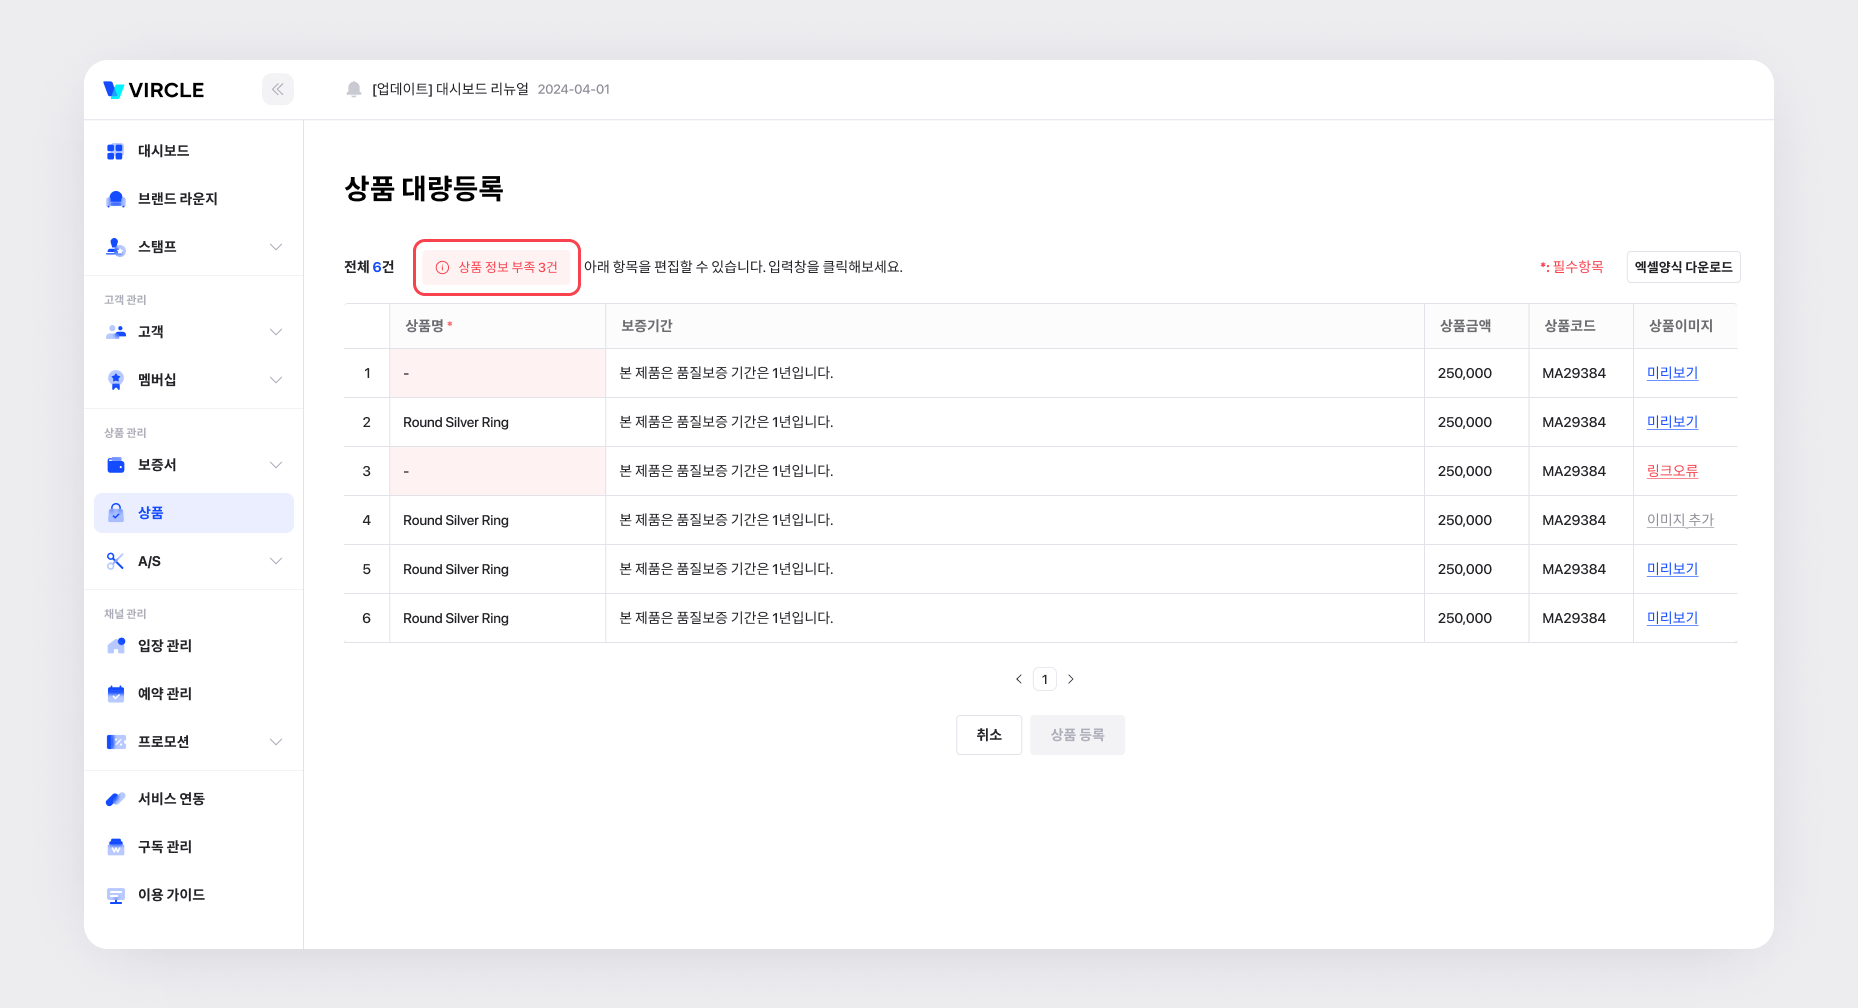Go to previous page arrow
This screenshot has height=1008, width=1858.
tap(1019, 679)
